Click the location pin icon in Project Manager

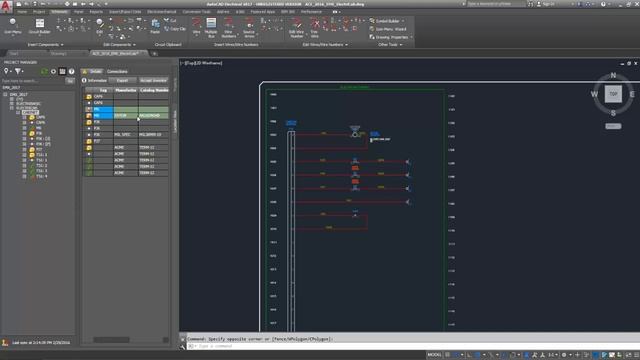(x=6, y=71)
